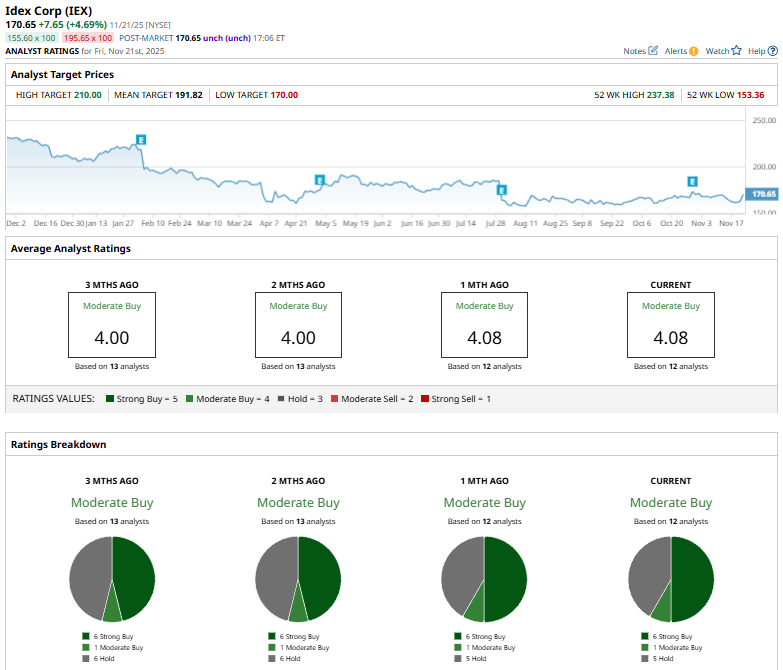Click the earnings marker near Nov 3
This screenshot has height=670, width=783.
(x=692, y=181)
